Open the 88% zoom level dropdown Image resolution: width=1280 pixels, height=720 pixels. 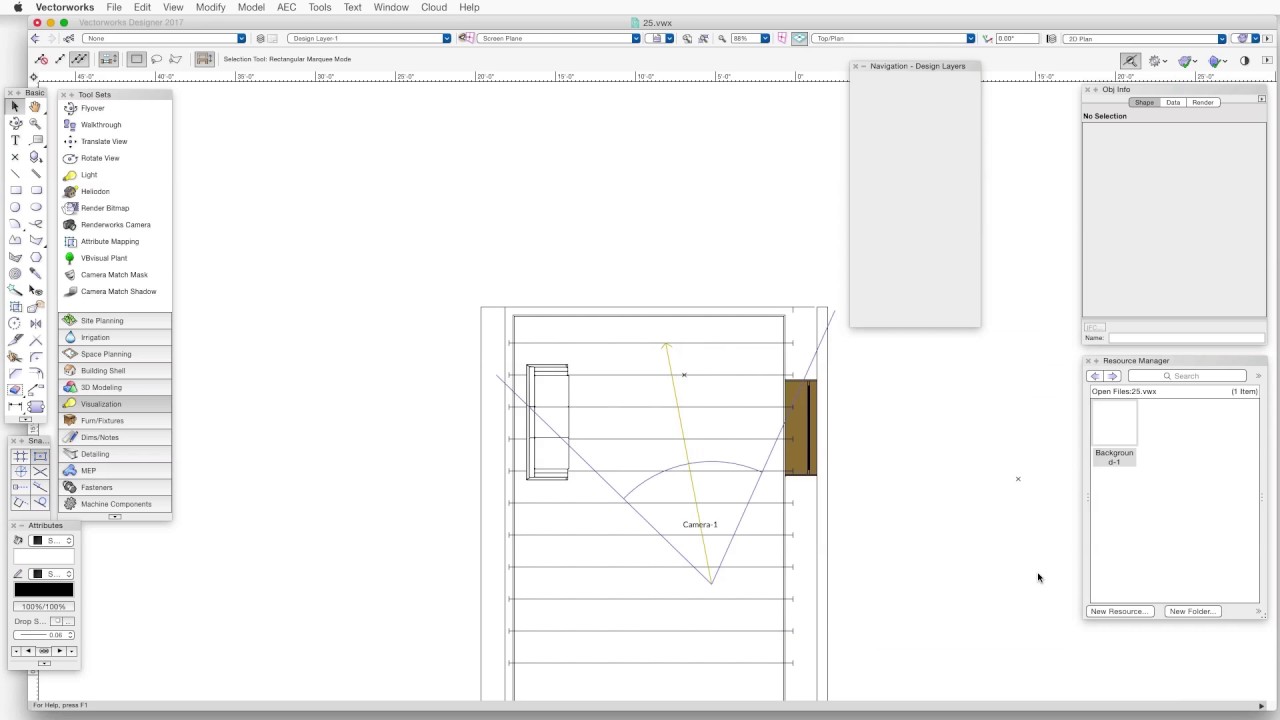tap(750, 39)
